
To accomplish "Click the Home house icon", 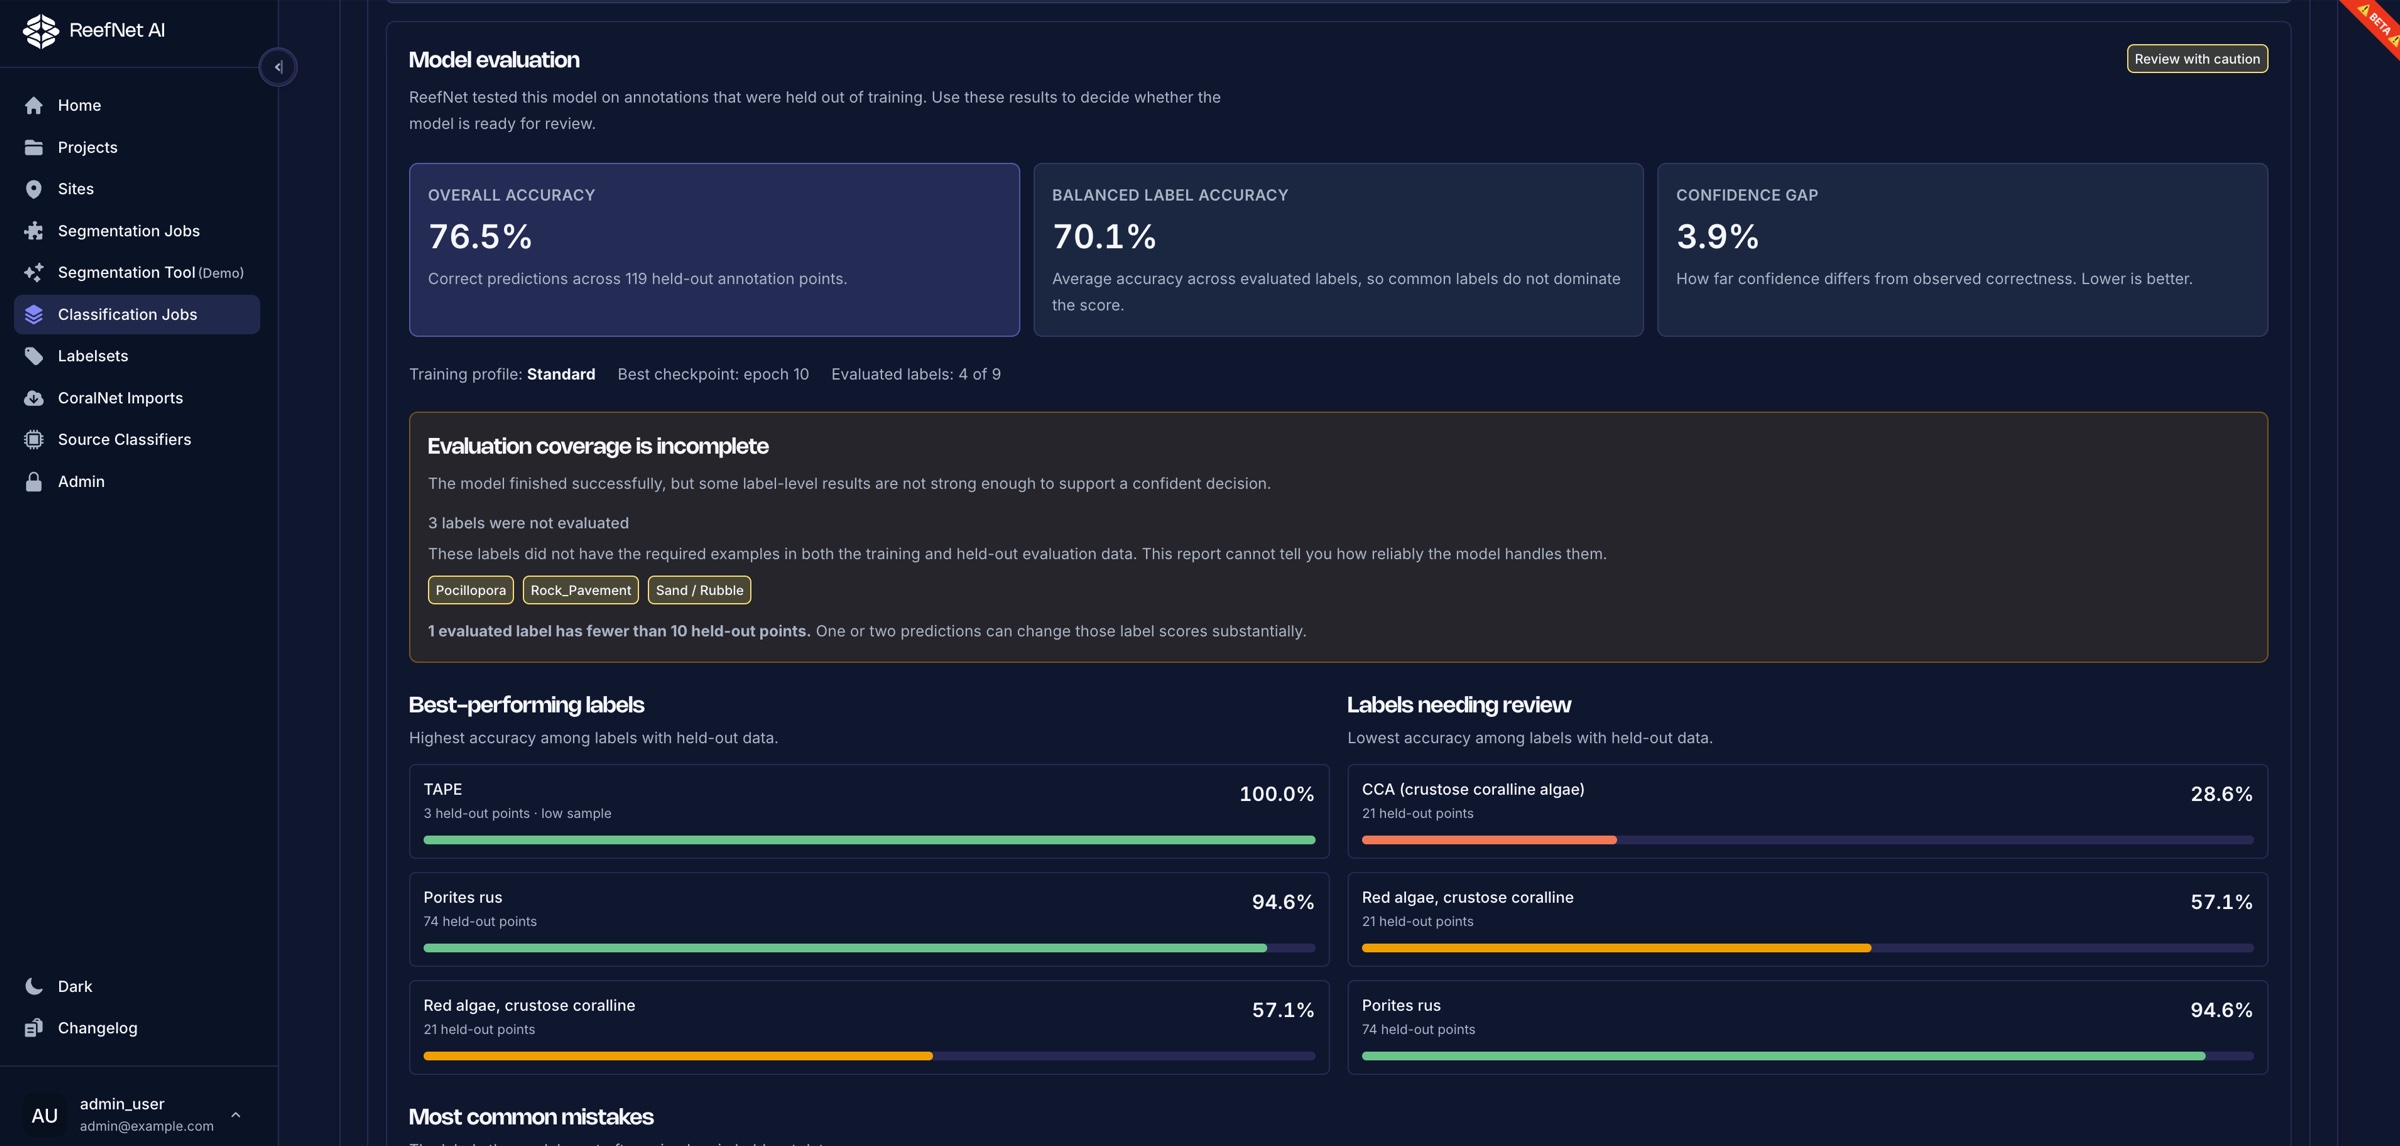I will click(x=34, y=105).
